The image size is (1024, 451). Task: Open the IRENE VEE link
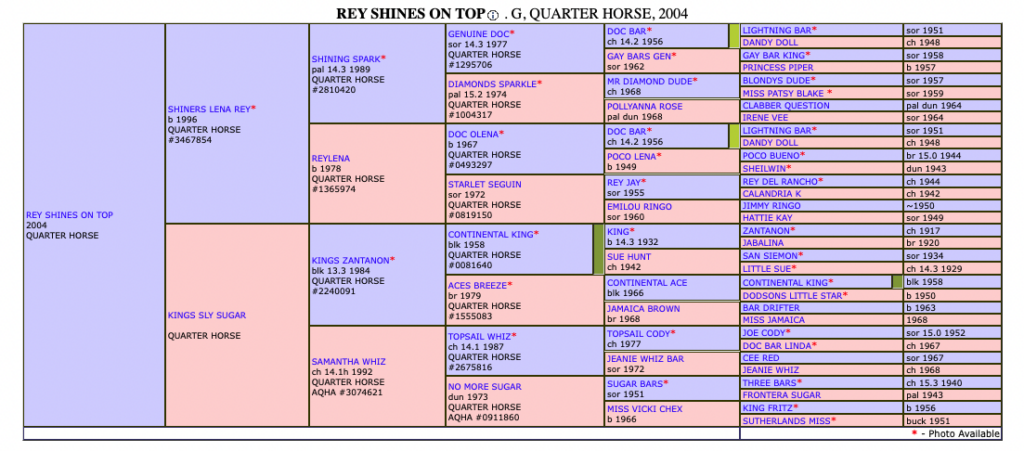click(765, 118)
